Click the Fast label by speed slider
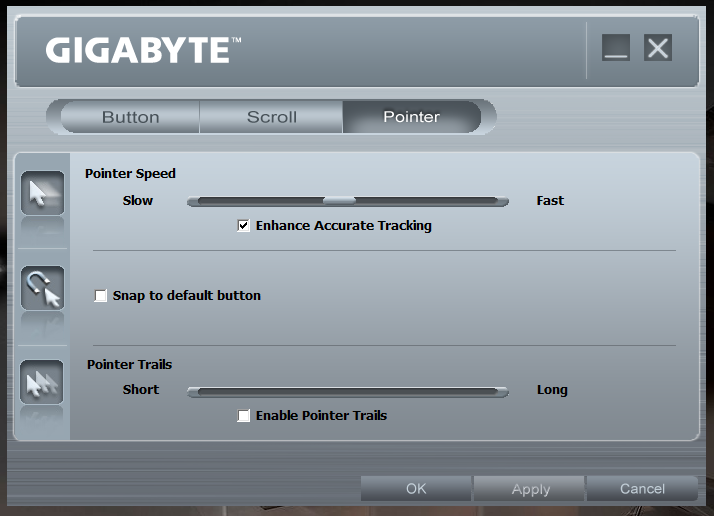This screenshot has width=714, height=516. click(x=550, y=200)
